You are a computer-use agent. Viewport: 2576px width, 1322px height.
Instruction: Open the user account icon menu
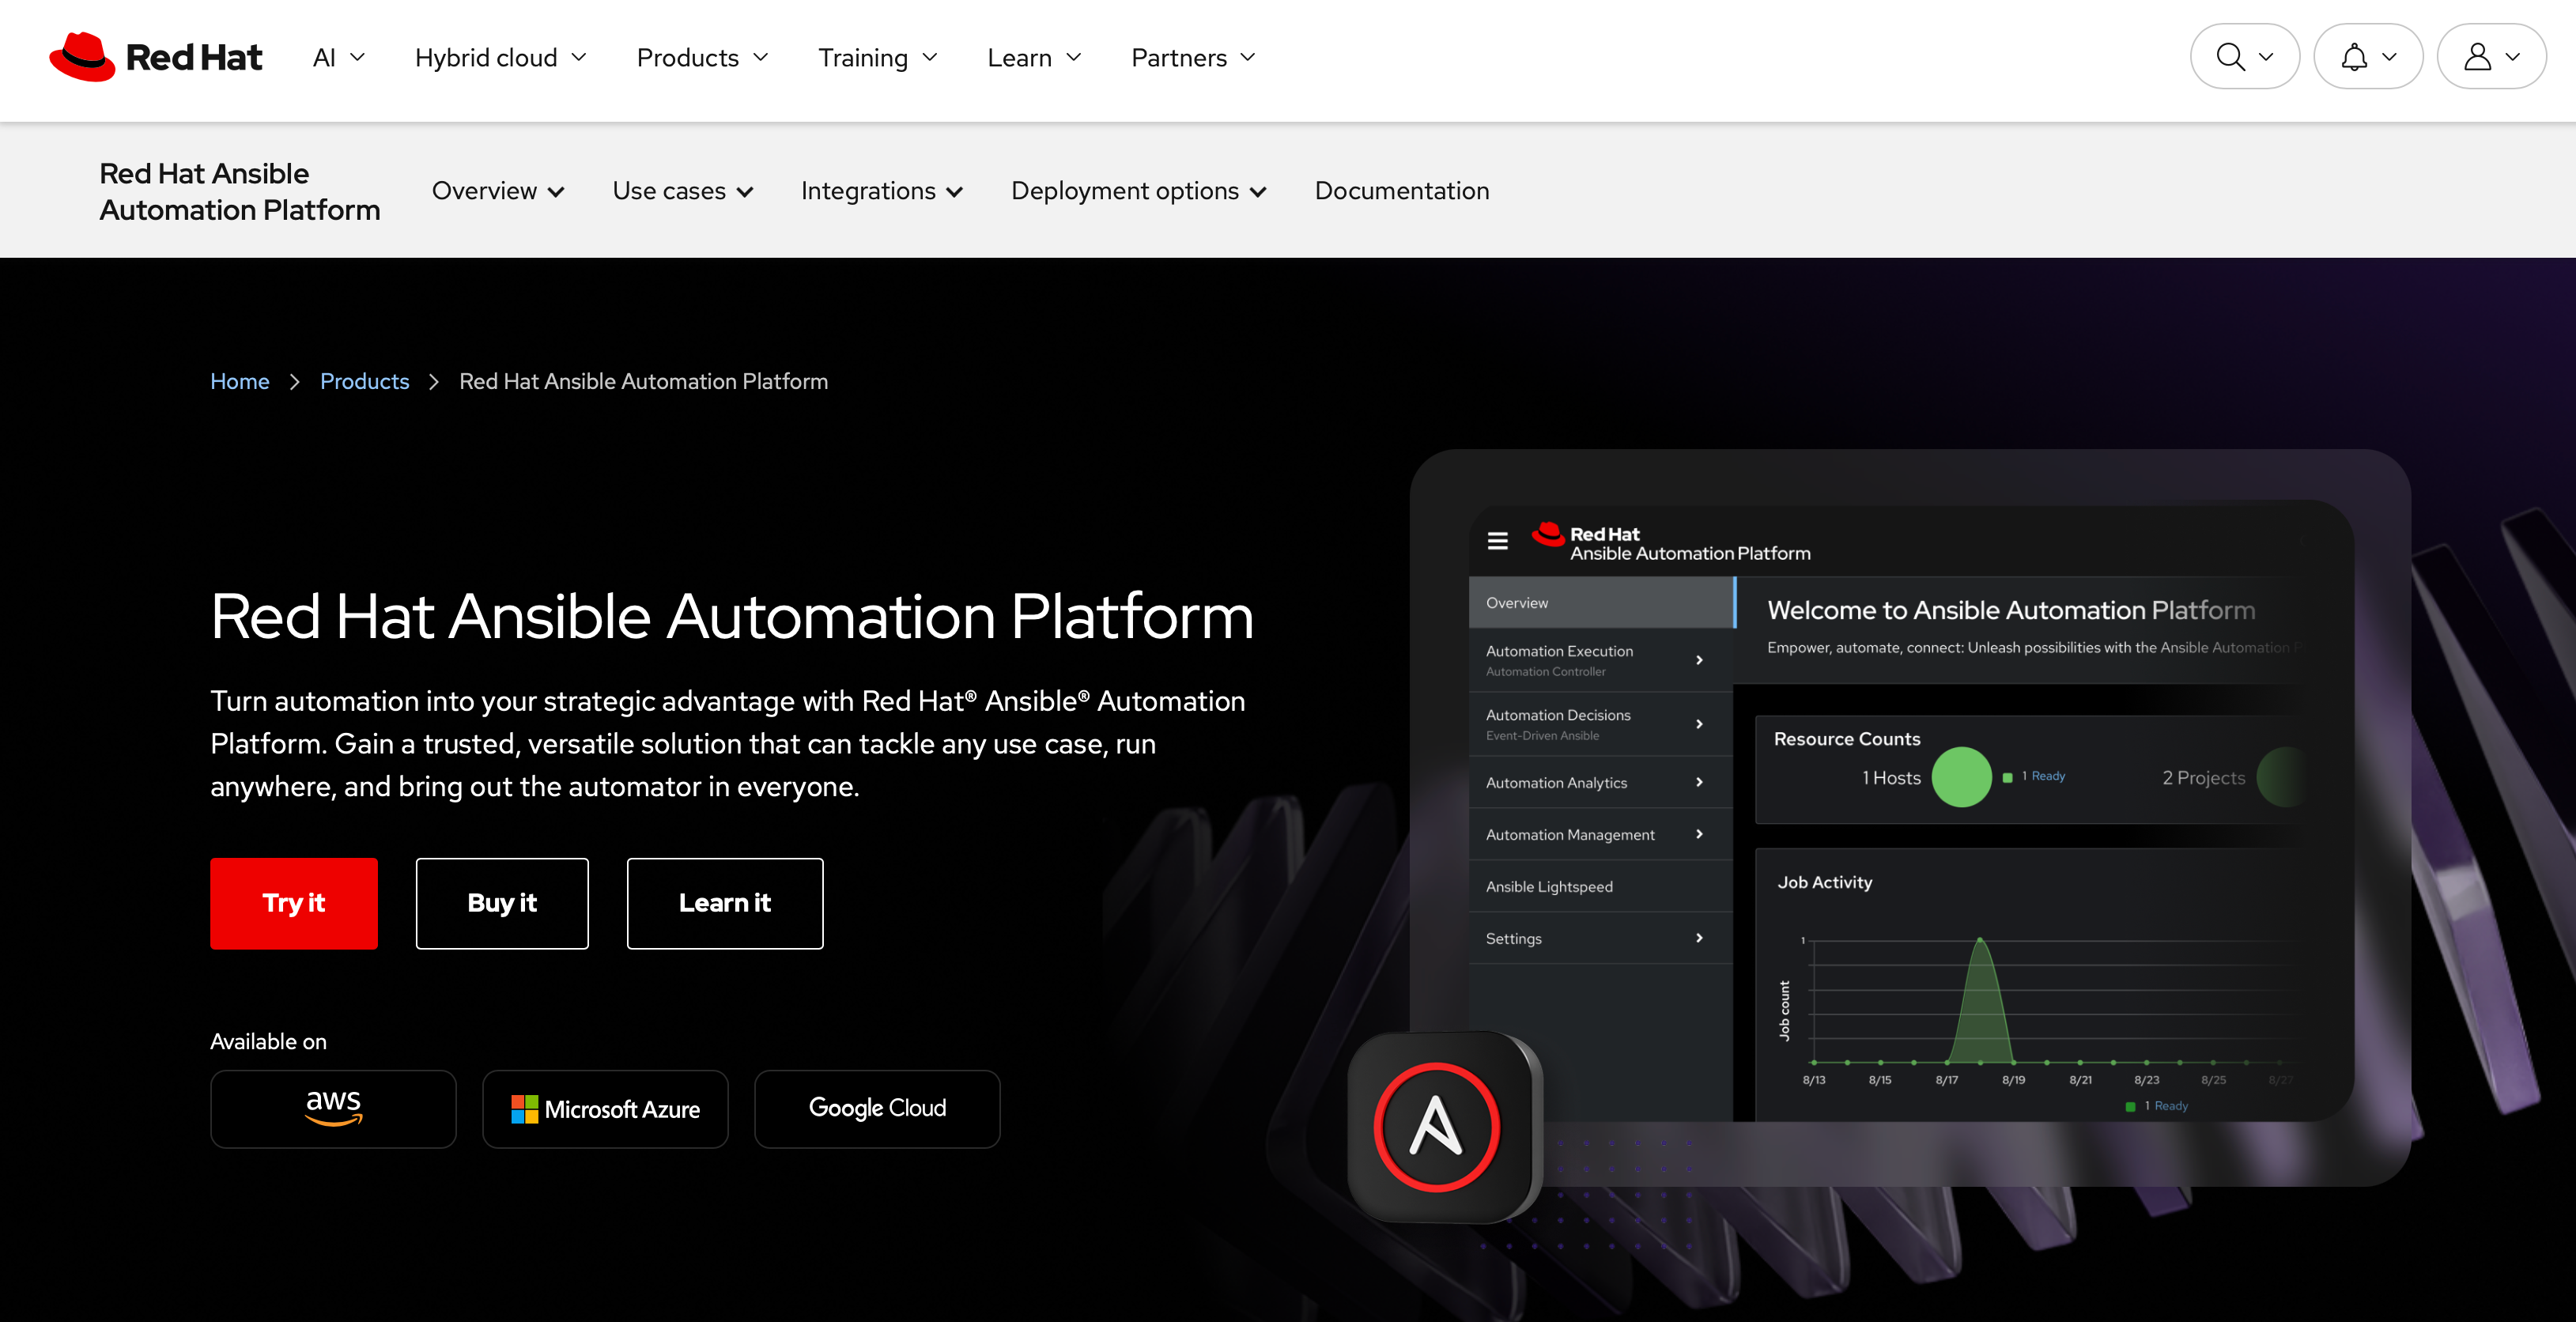coord(2491,57)
